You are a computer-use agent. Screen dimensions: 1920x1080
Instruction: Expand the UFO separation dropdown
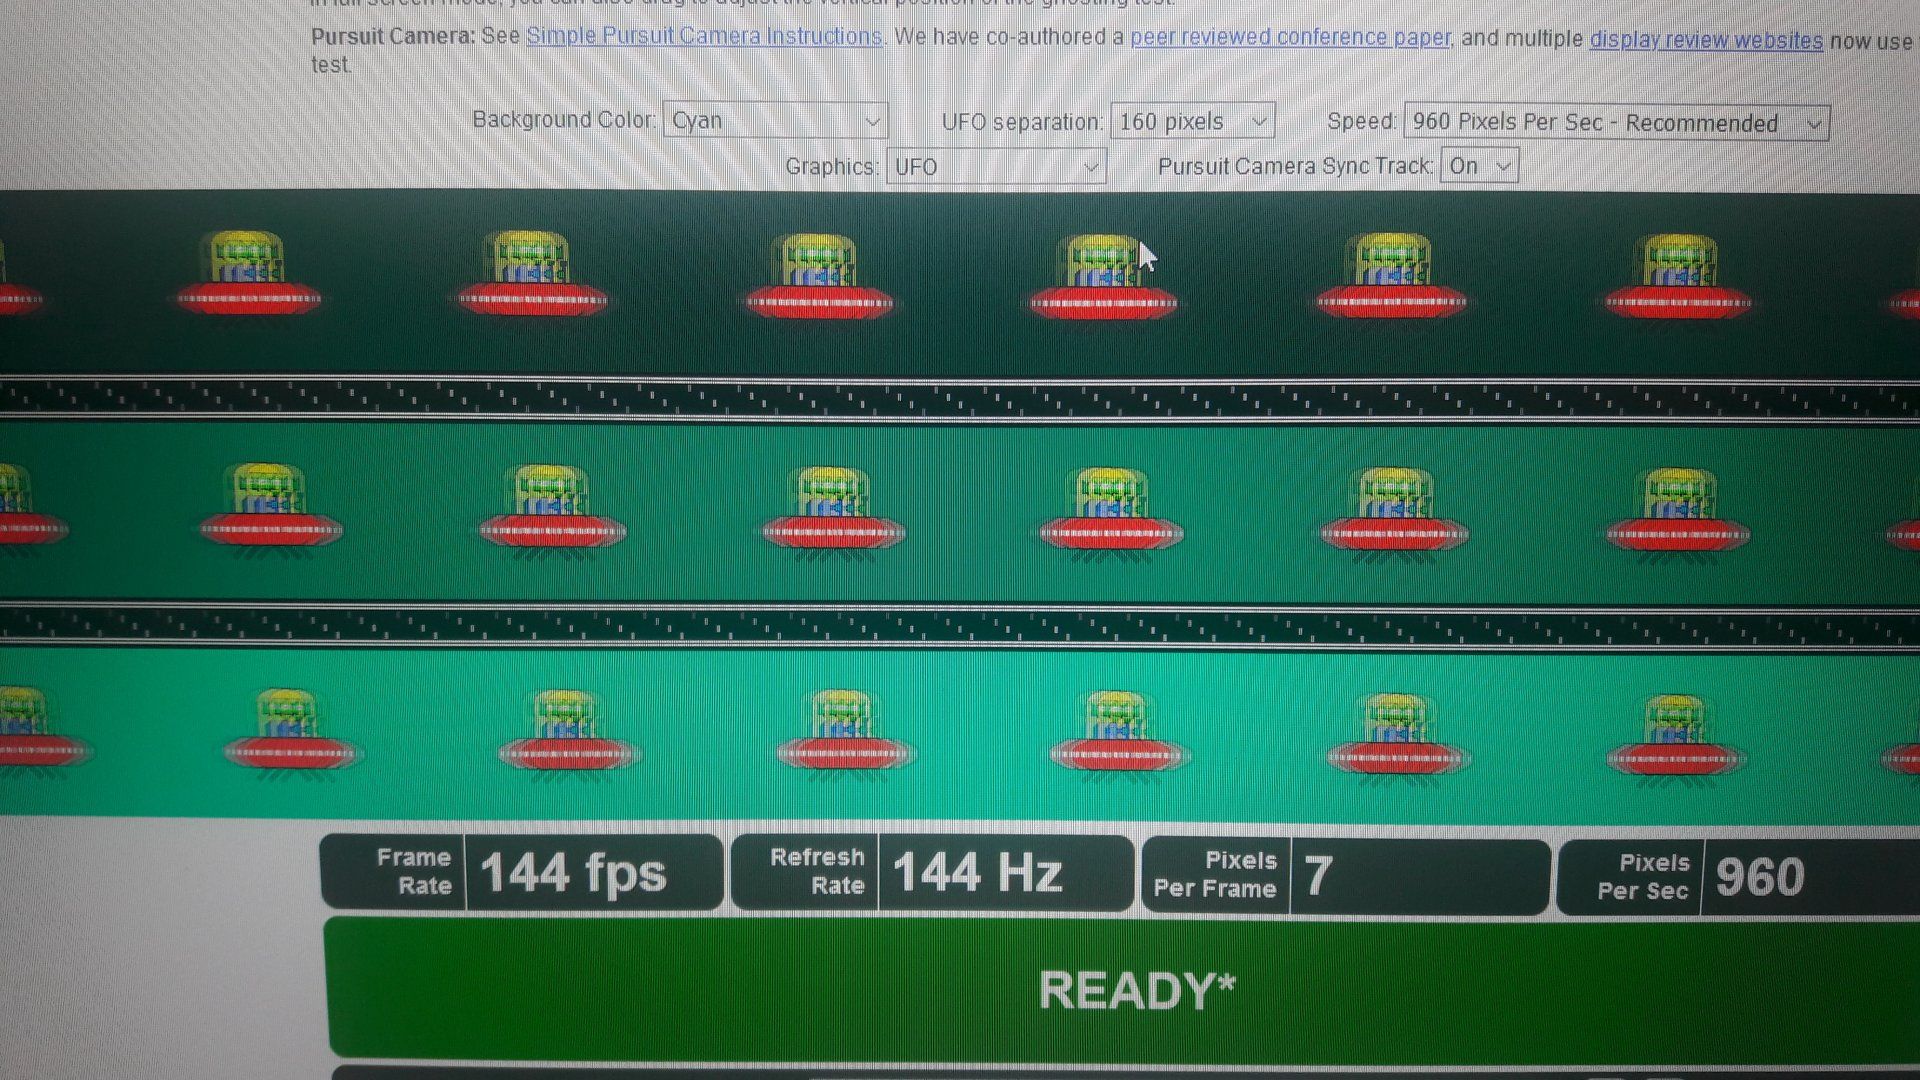tap(1192, 122)
